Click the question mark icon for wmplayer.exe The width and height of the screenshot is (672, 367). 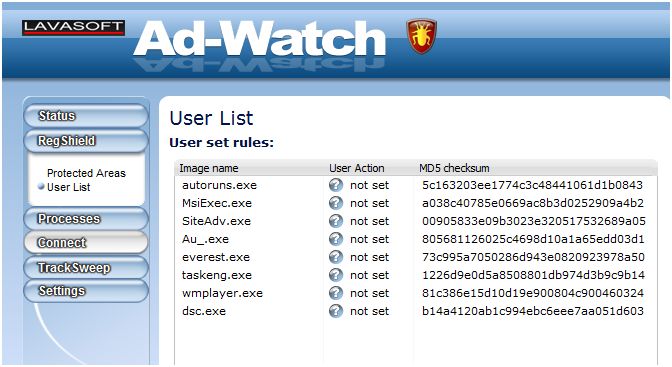click(x=336, y=293)
